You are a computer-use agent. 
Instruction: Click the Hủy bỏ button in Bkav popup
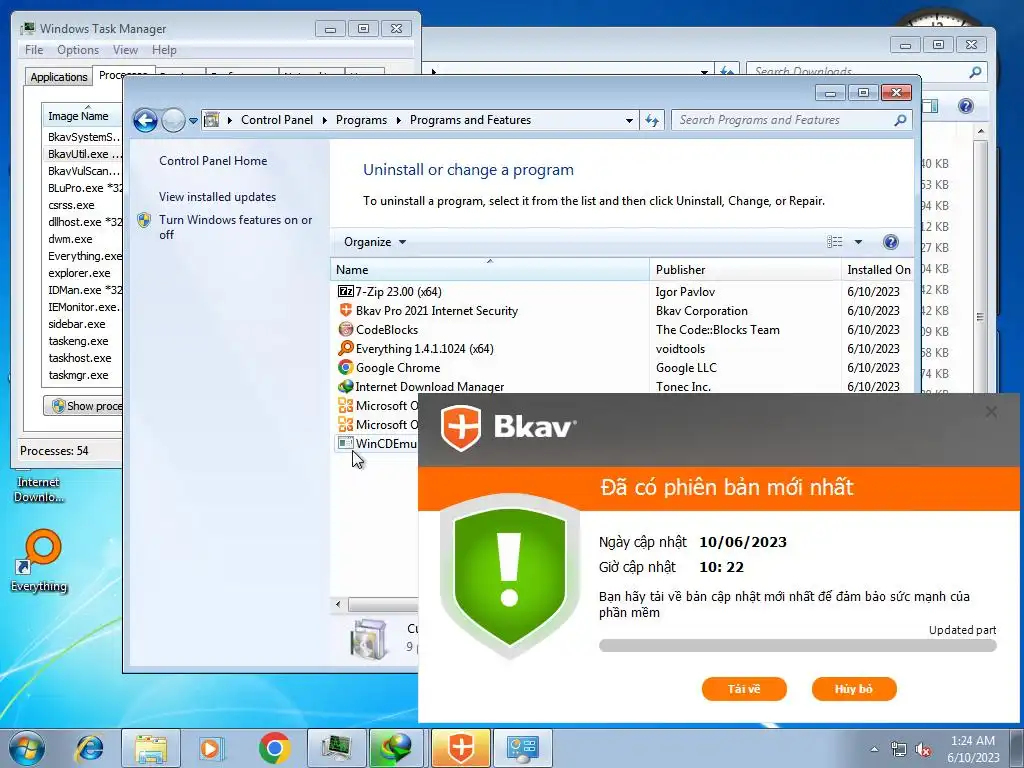854,689
